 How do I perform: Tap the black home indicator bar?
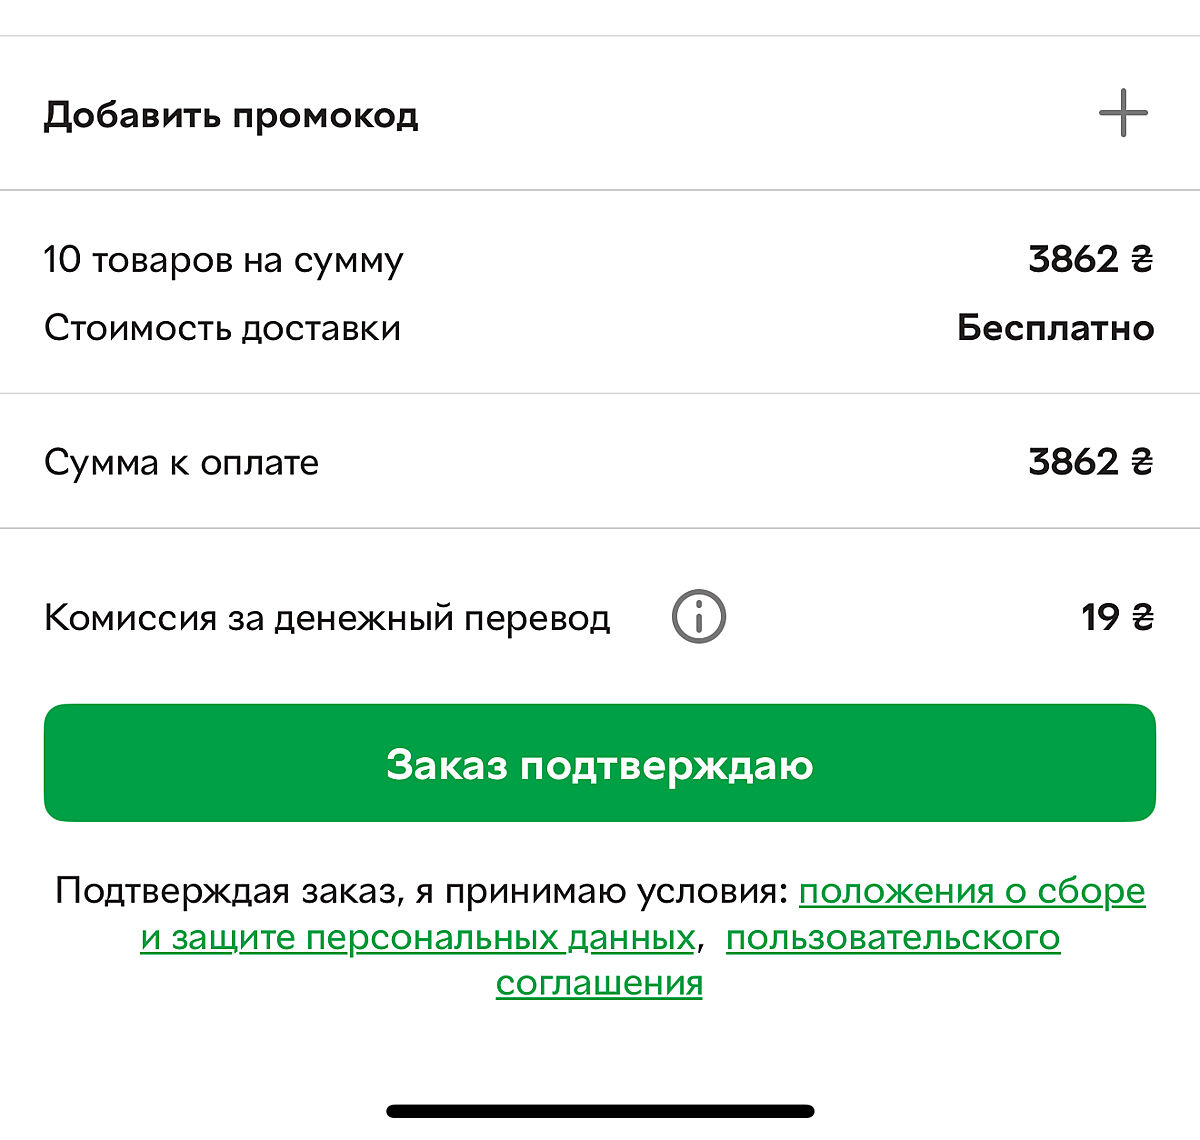pos(600,1111)
